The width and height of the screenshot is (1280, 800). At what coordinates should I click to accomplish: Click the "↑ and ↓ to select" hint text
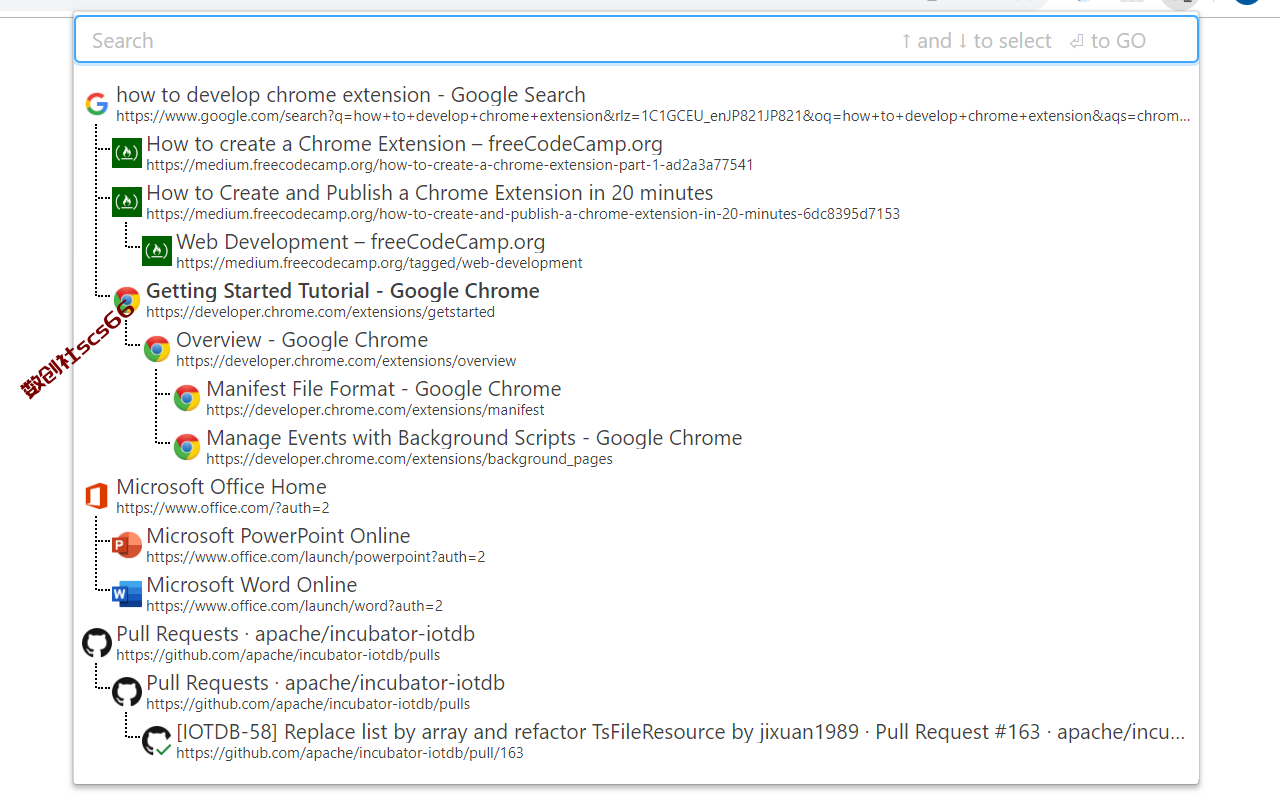point(976,41)
